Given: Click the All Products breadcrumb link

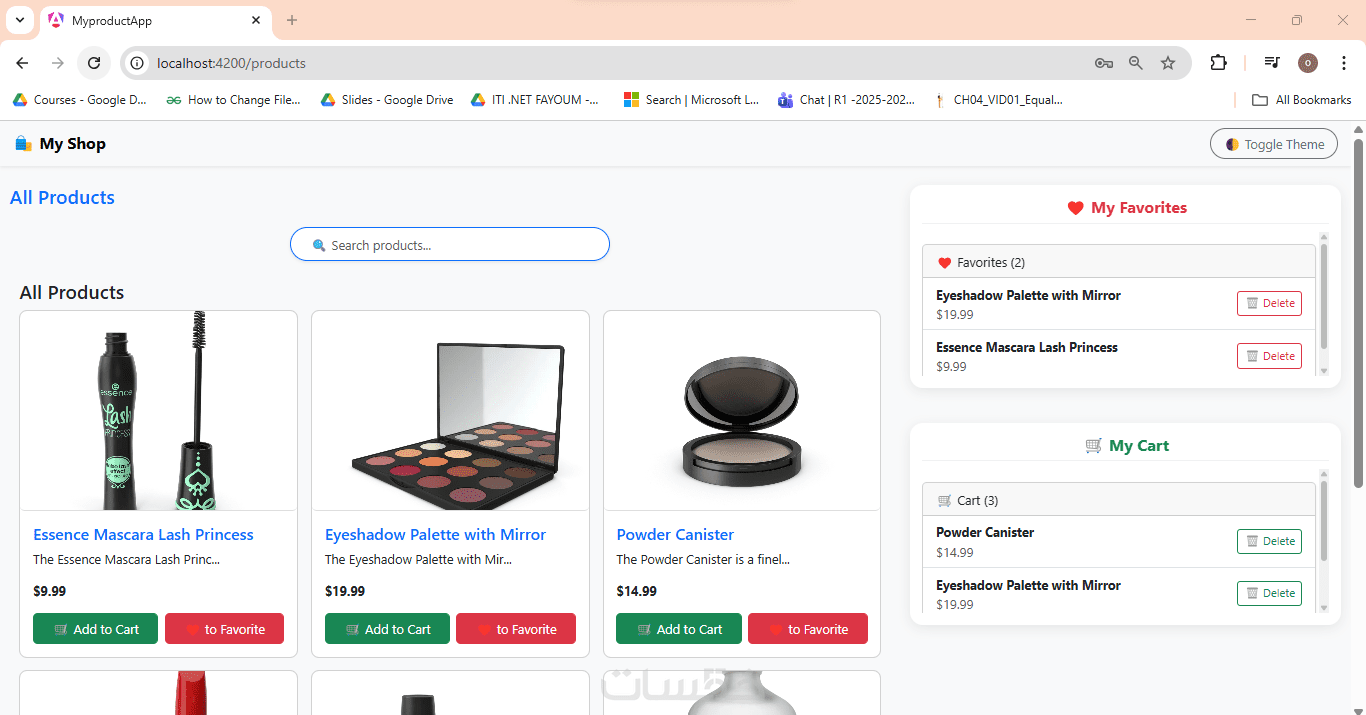Looking at the screenshot, I should tap(62, 197).
